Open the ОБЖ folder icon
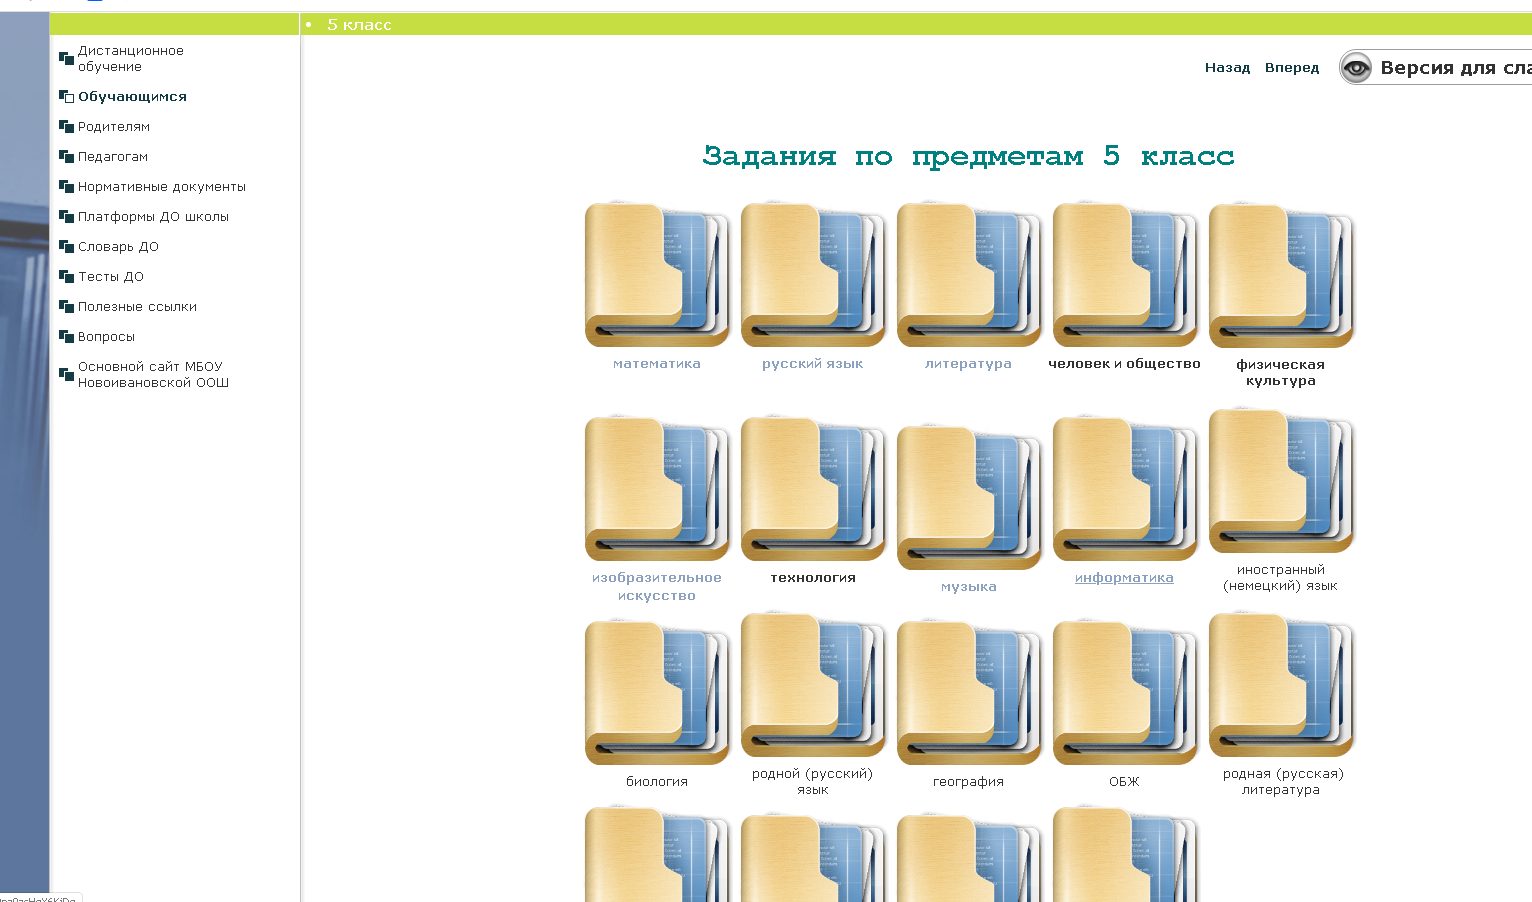Image resolution: width=1532 pixels, height=902 pixels. coord(1125,692)
